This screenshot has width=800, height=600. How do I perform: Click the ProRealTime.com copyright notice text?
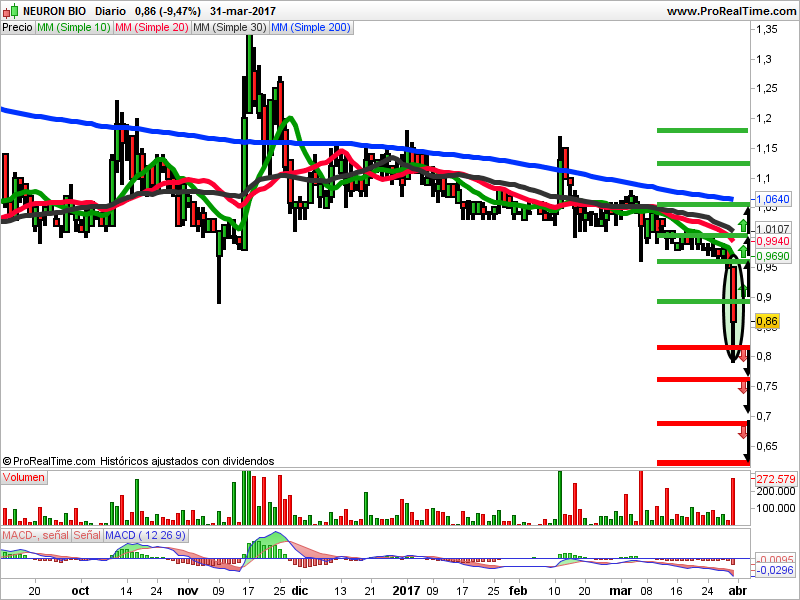coord(138,461)
